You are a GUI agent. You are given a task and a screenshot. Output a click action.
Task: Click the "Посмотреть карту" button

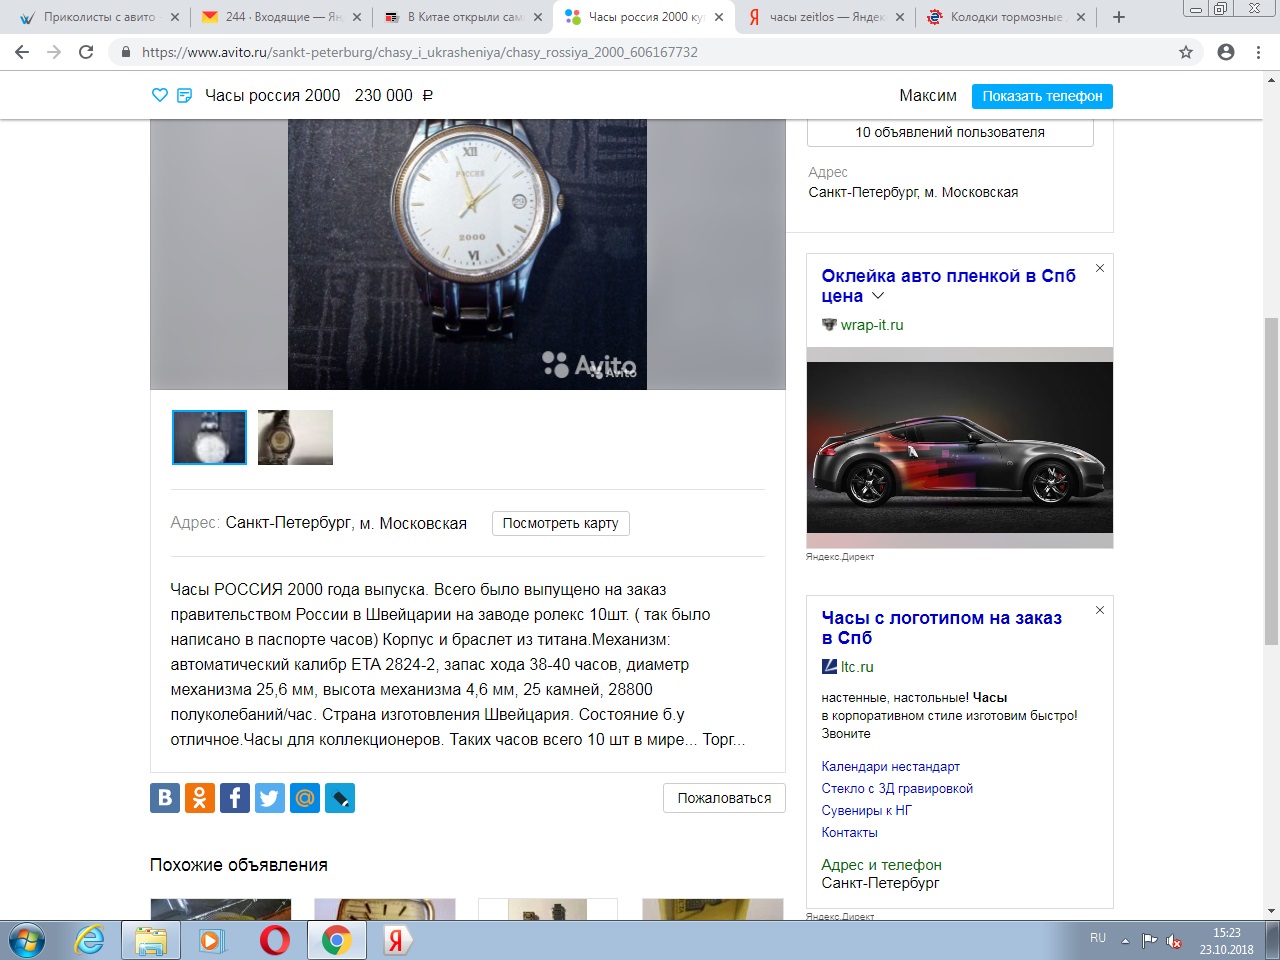560,523
